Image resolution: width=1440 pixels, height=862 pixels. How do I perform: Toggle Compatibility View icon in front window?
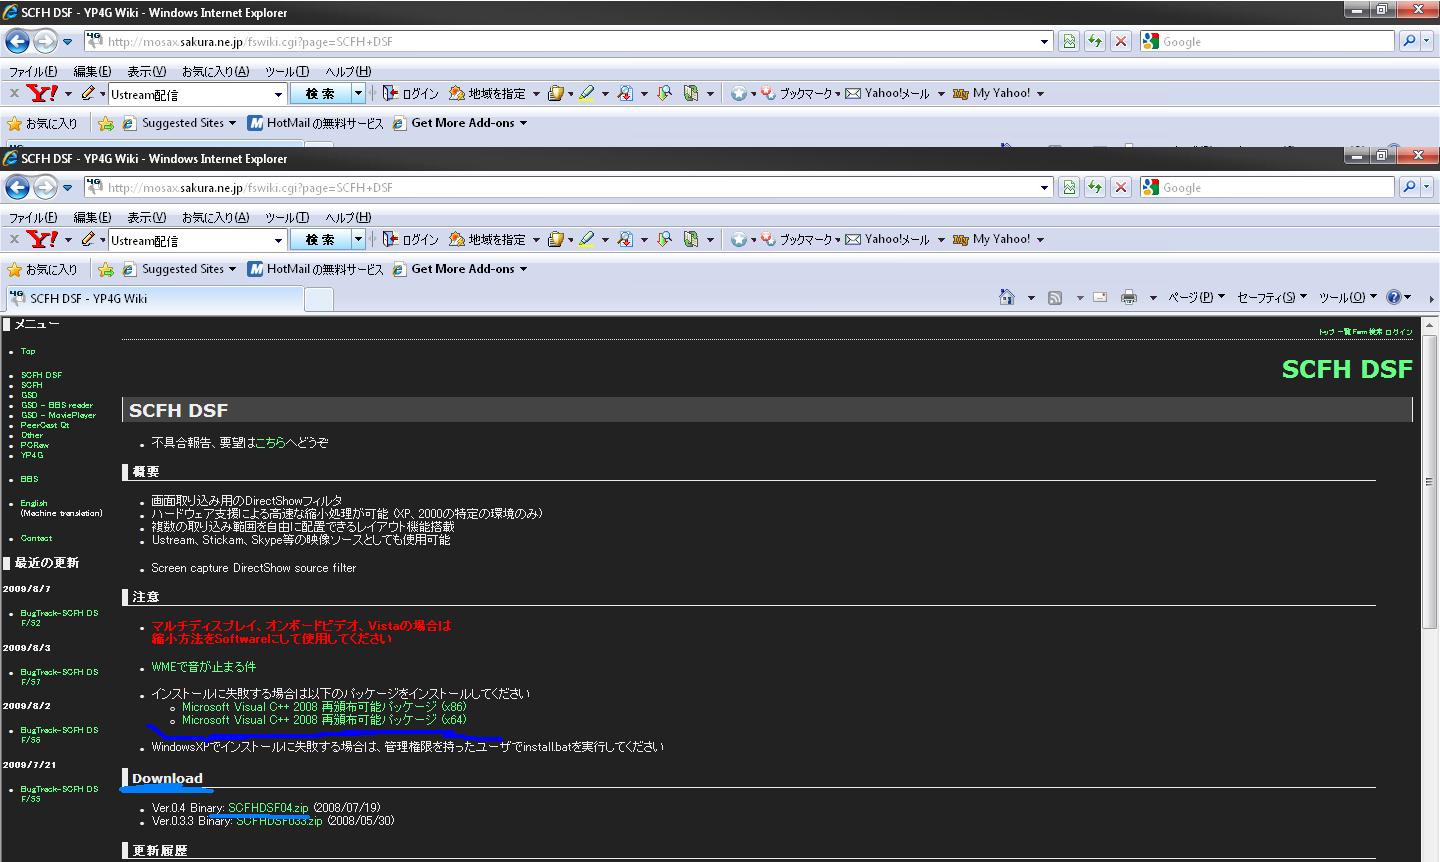tap(1069, 187)
